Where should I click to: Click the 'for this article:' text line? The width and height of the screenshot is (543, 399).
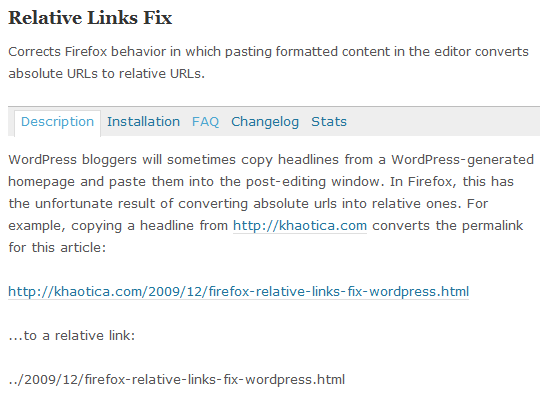(57, 248)
